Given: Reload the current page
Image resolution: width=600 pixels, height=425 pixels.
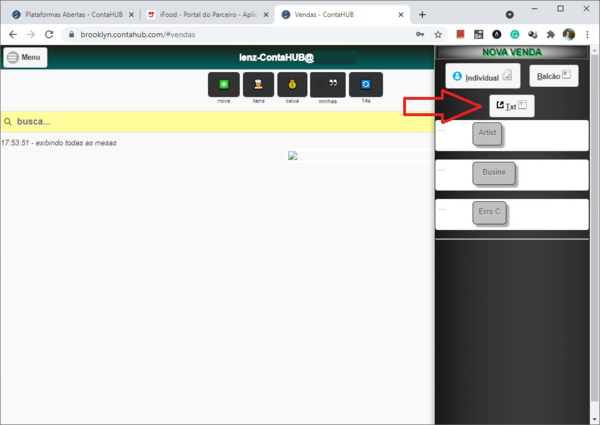Looking at the screenshot, I should point(49,34).
